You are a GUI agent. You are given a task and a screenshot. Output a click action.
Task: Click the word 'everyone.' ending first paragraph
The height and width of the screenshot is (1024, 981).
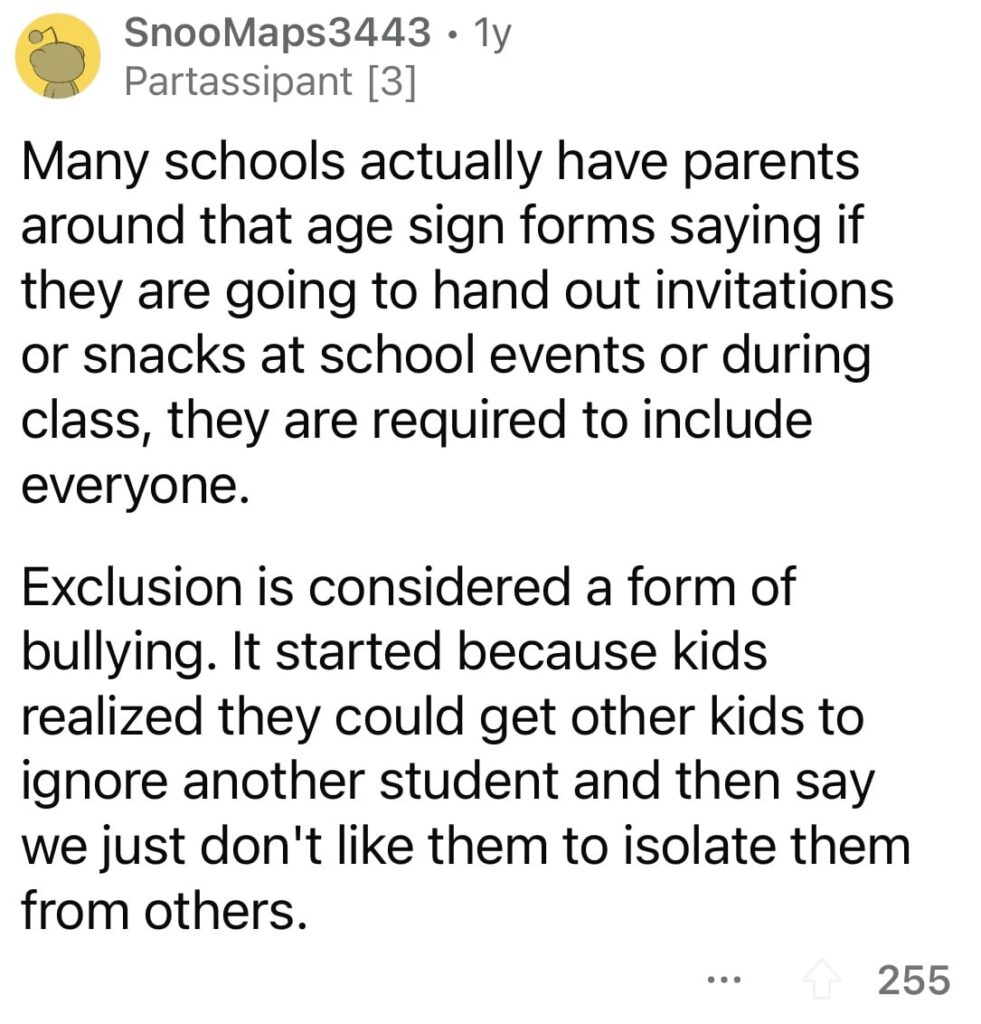(x=136, y=488)
